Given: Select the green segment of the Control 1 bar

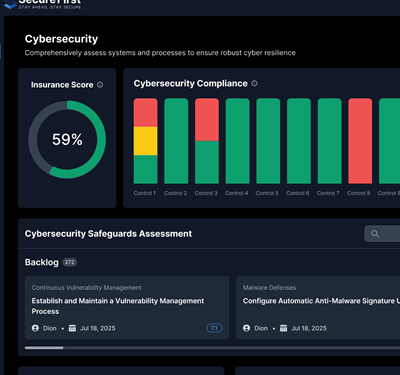Looking at the screenshot, I should (x=146, y=169).
